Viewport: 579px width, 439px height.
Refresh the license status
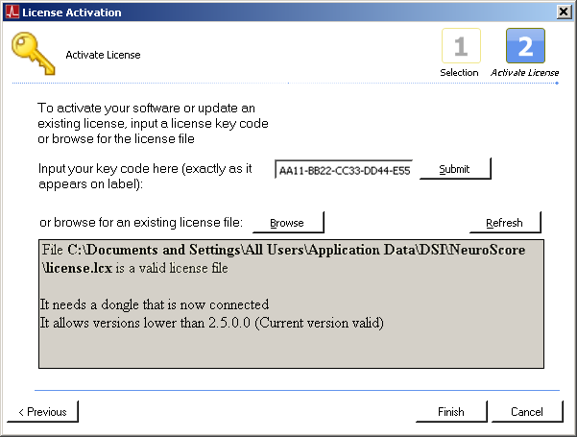tap(505, 223)
